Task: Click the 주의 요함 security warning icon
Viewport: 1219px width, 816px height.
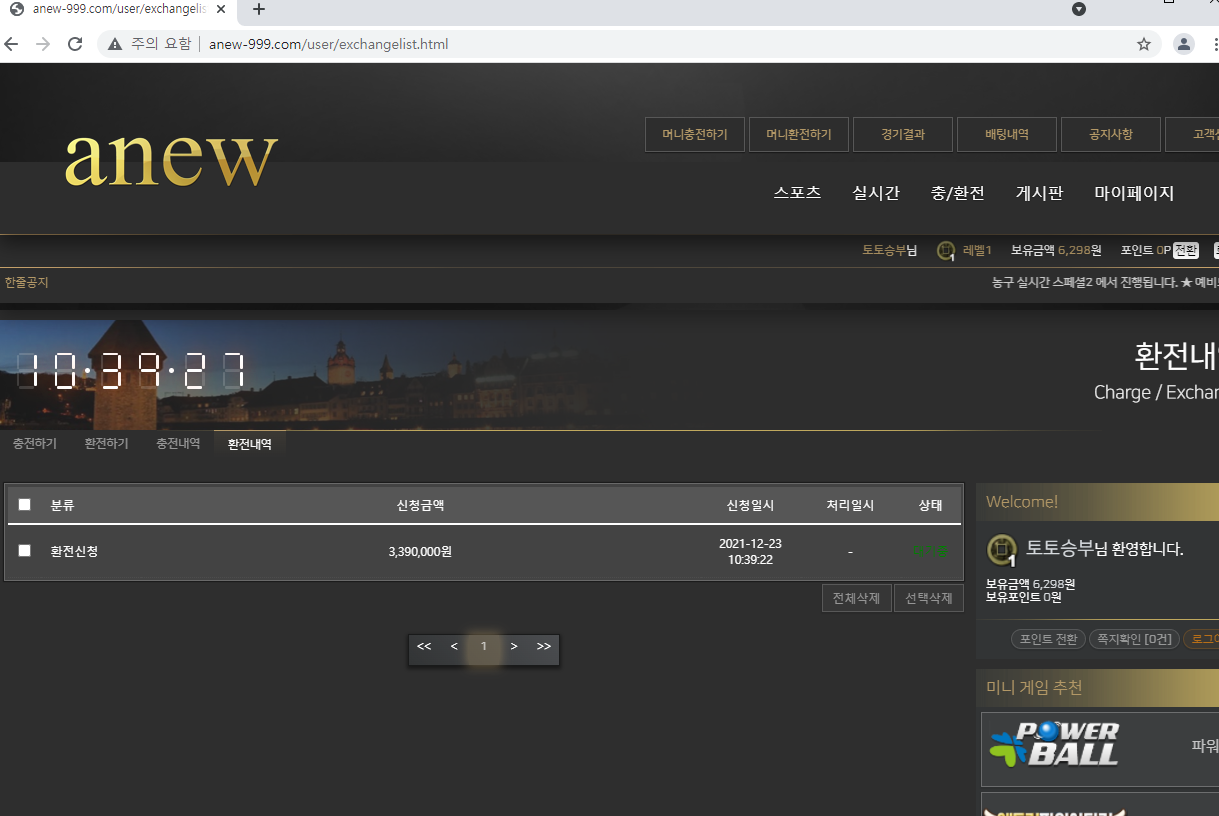Action: click(x=114, y=44)
